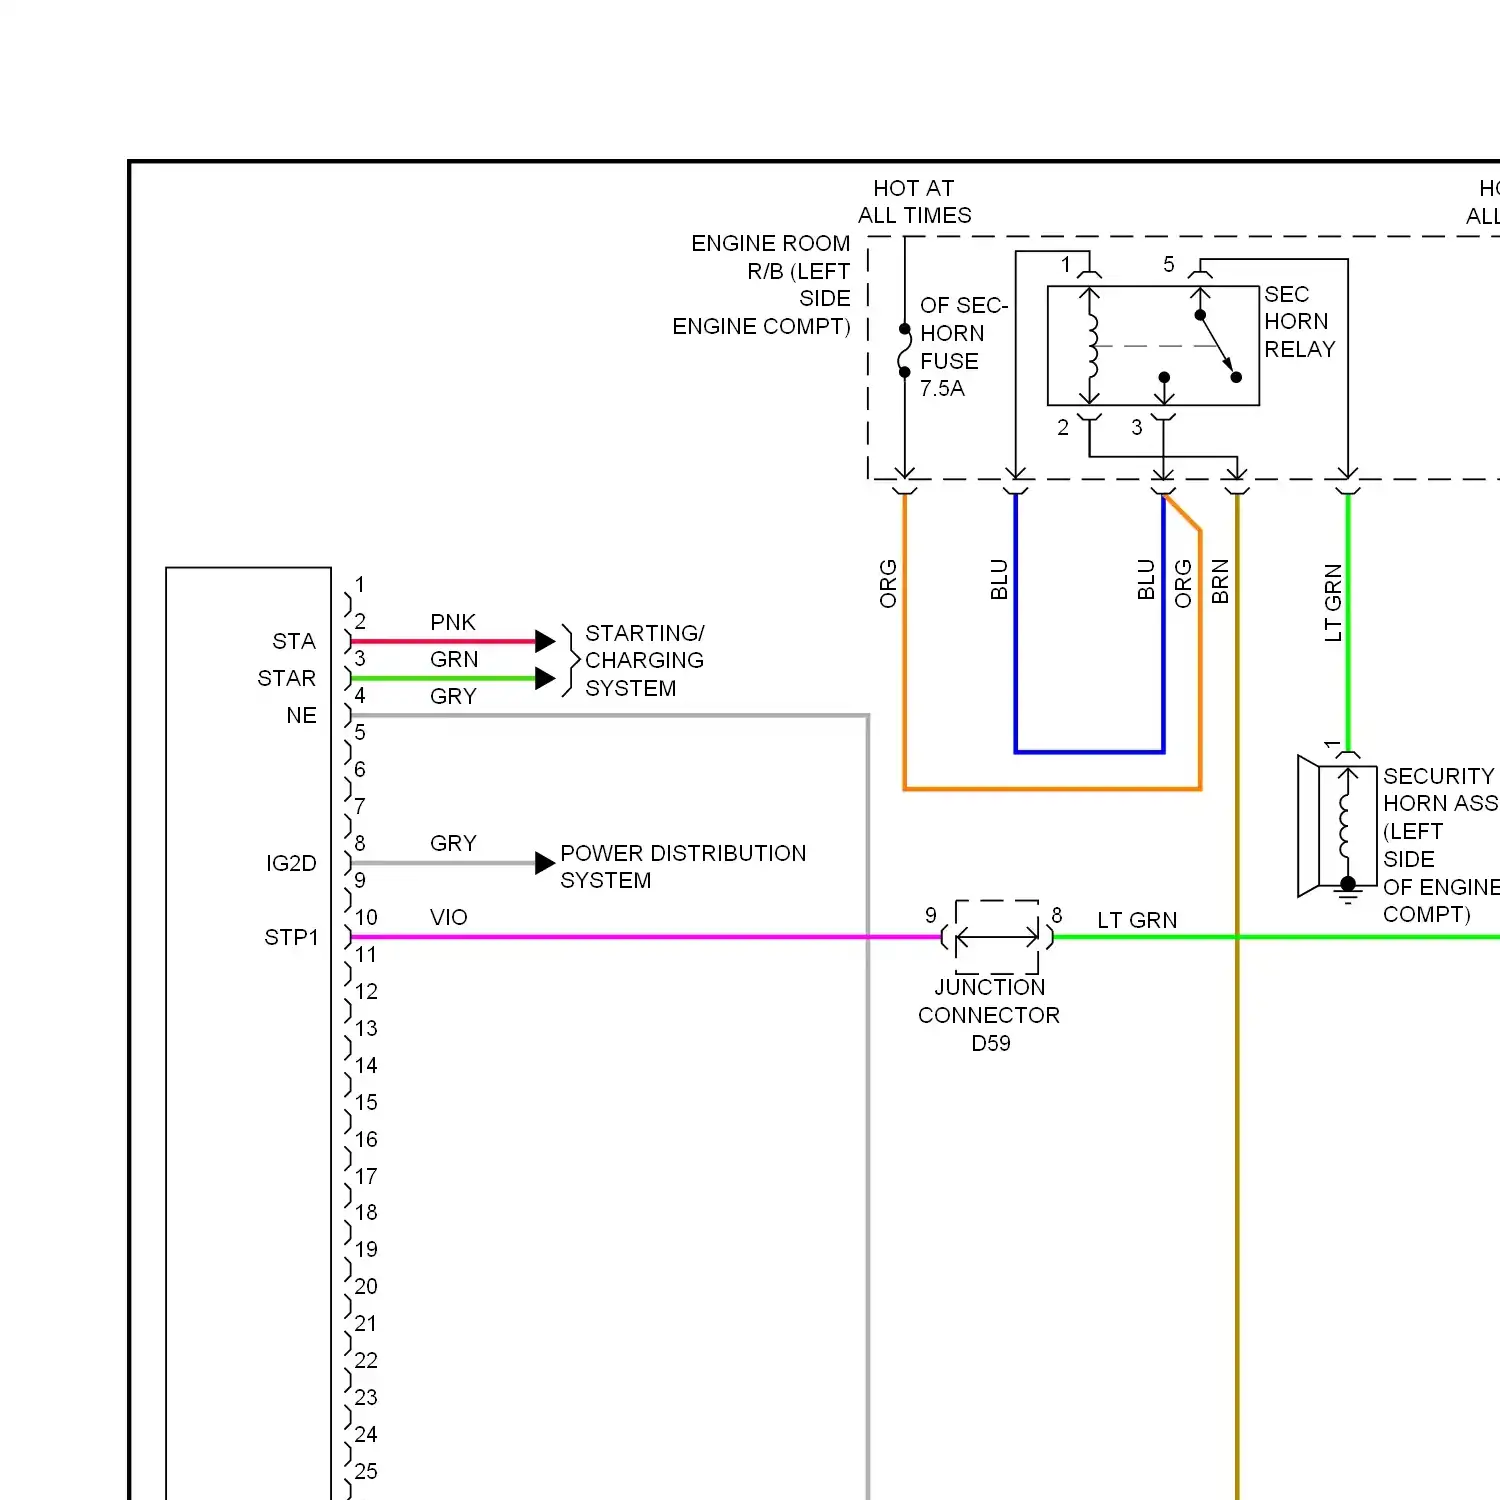Image resolution: width=1500 pixels, height=1500 pixels.
Task: Click the SEC-HORN fuse symbol
Action: point(904,350)
